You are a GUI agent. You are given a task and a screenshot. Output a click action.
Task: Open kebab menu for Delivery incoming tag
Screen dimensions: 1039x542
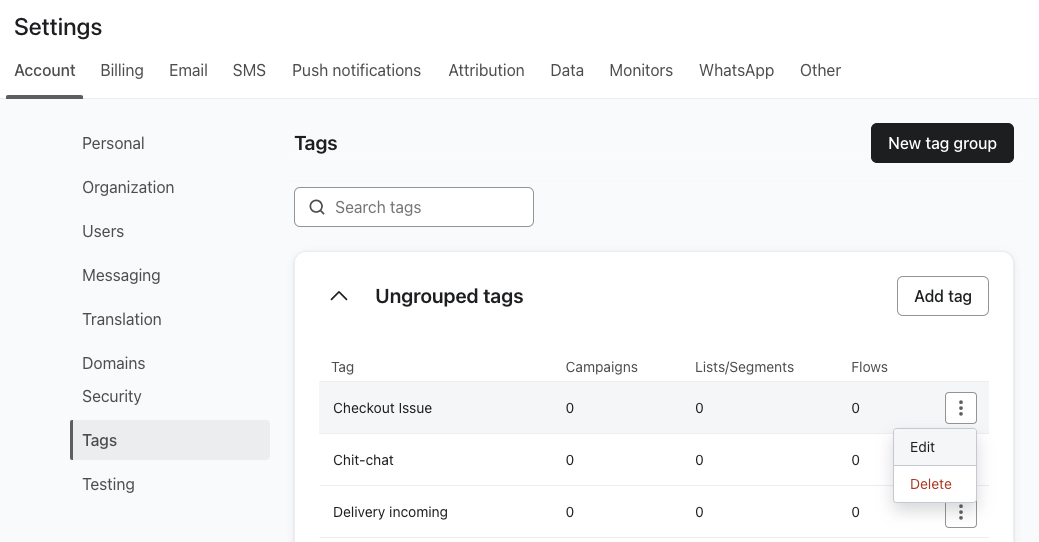(x=960, y=514)
